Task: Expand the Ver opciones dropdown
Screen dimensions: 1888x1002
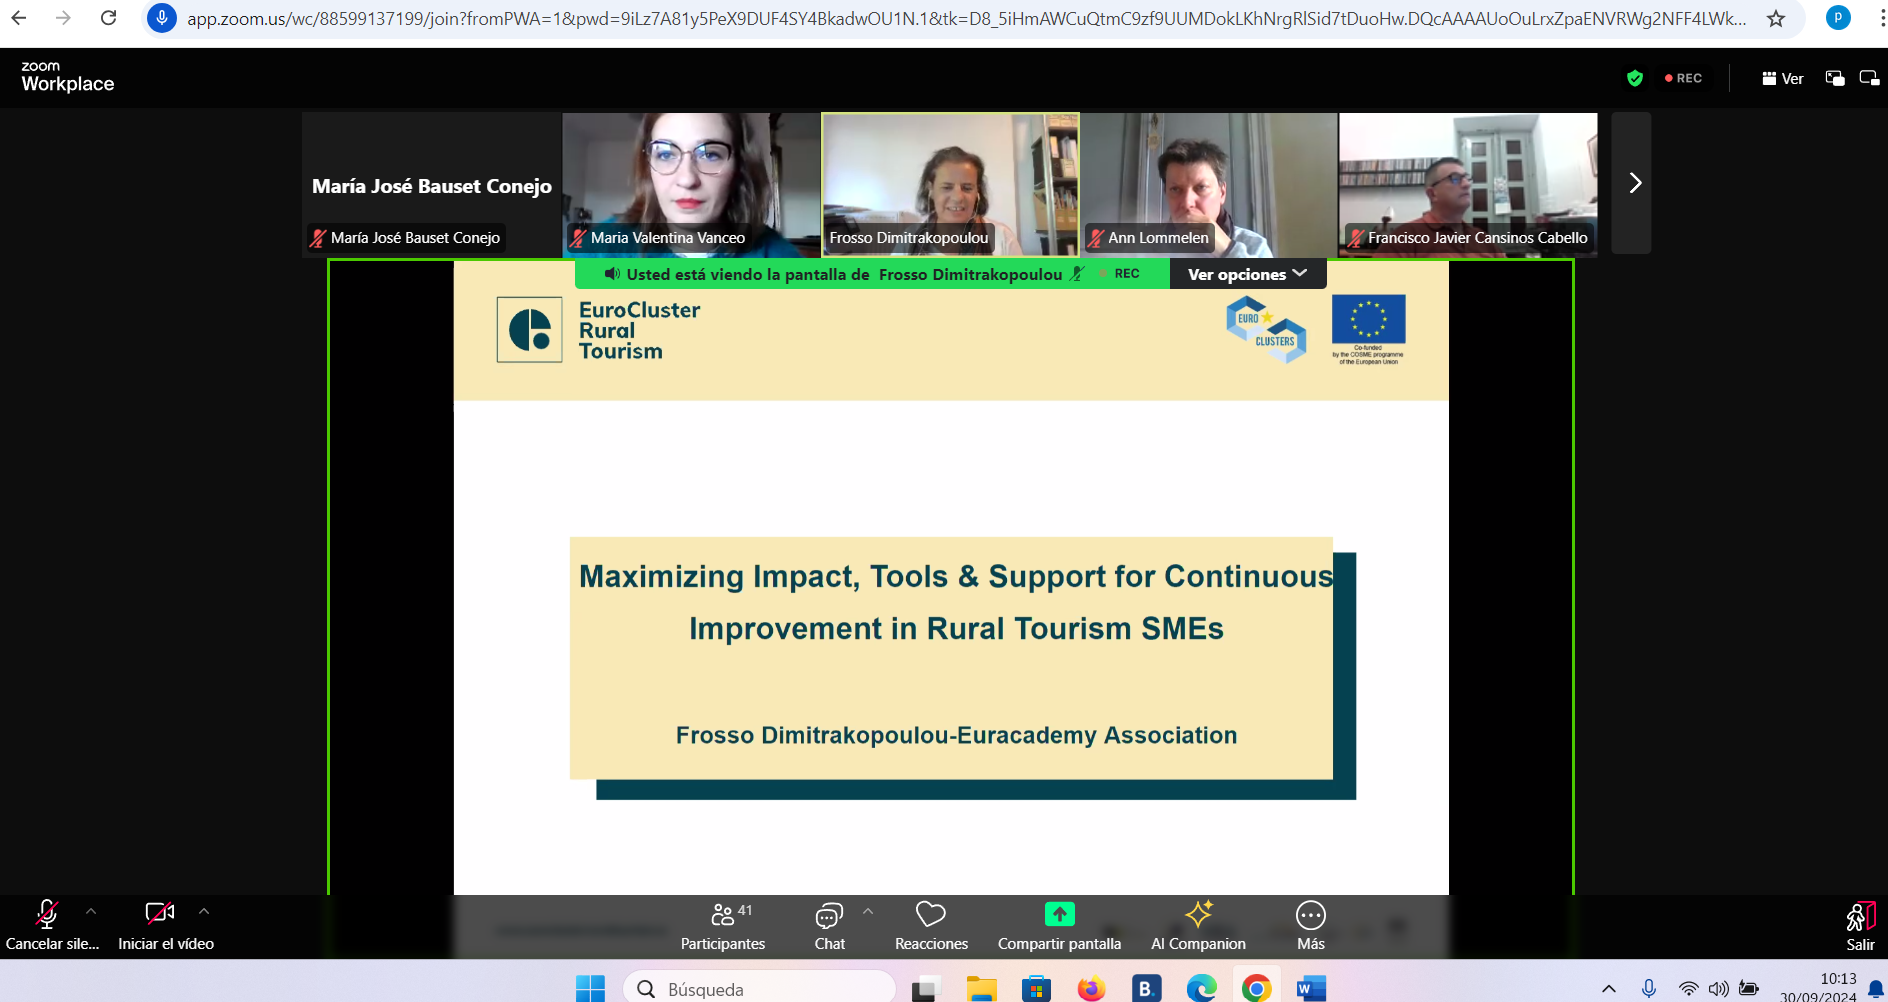Action: click(x=1247, y=274)
